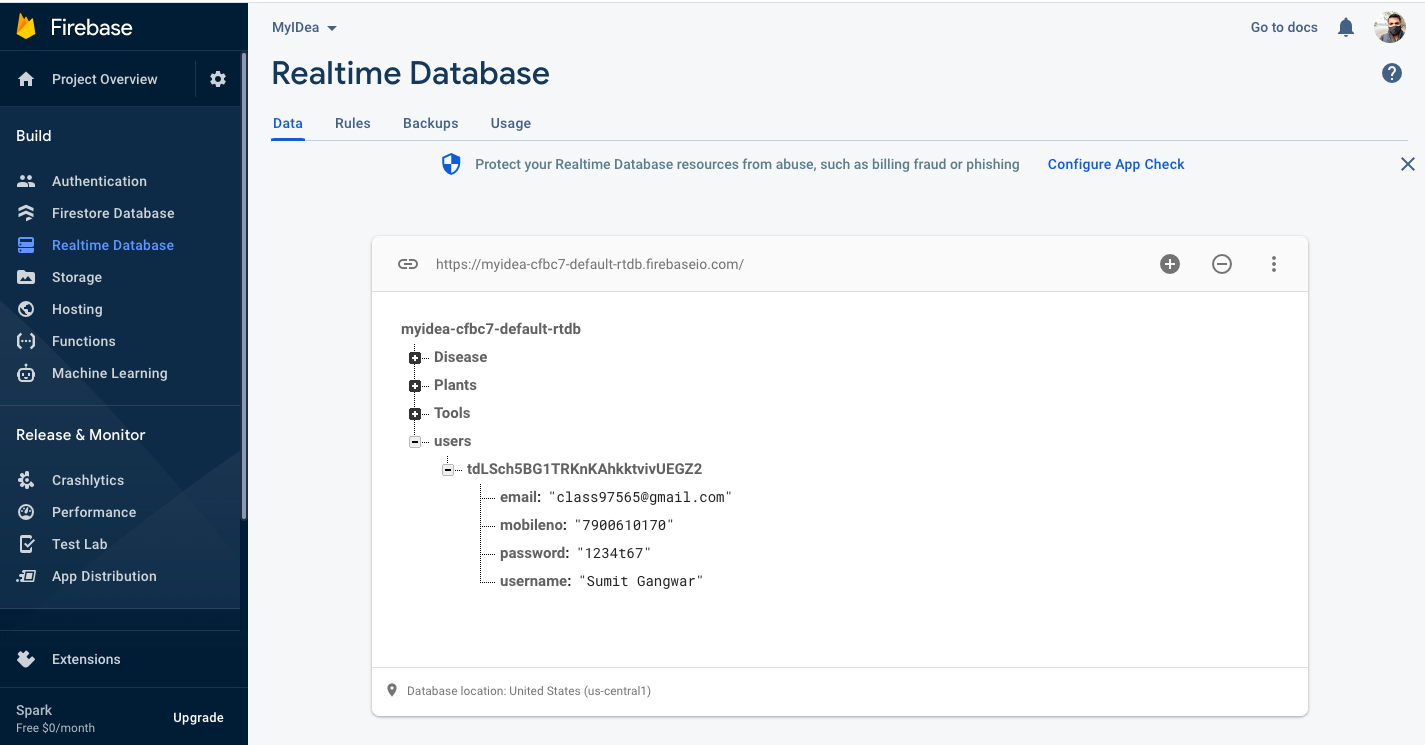Click Configure App Check link
Viewport: 1425px width, 745px height.
pyautogui.click(x=1116, y=164)
